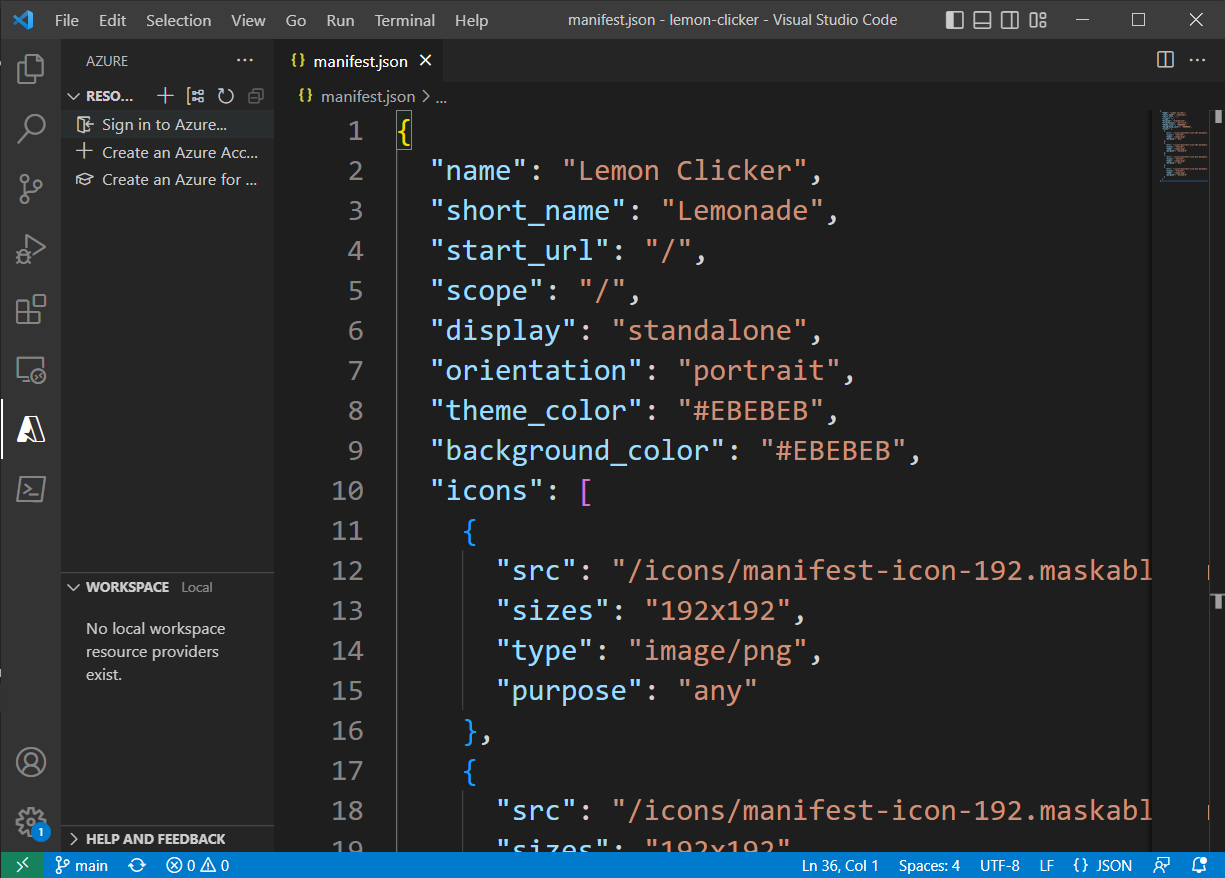Open errors and warnings count in status bar
The width and height of the screenshot is (1225, 878).
pyautogui.click(x=198, y=865)
